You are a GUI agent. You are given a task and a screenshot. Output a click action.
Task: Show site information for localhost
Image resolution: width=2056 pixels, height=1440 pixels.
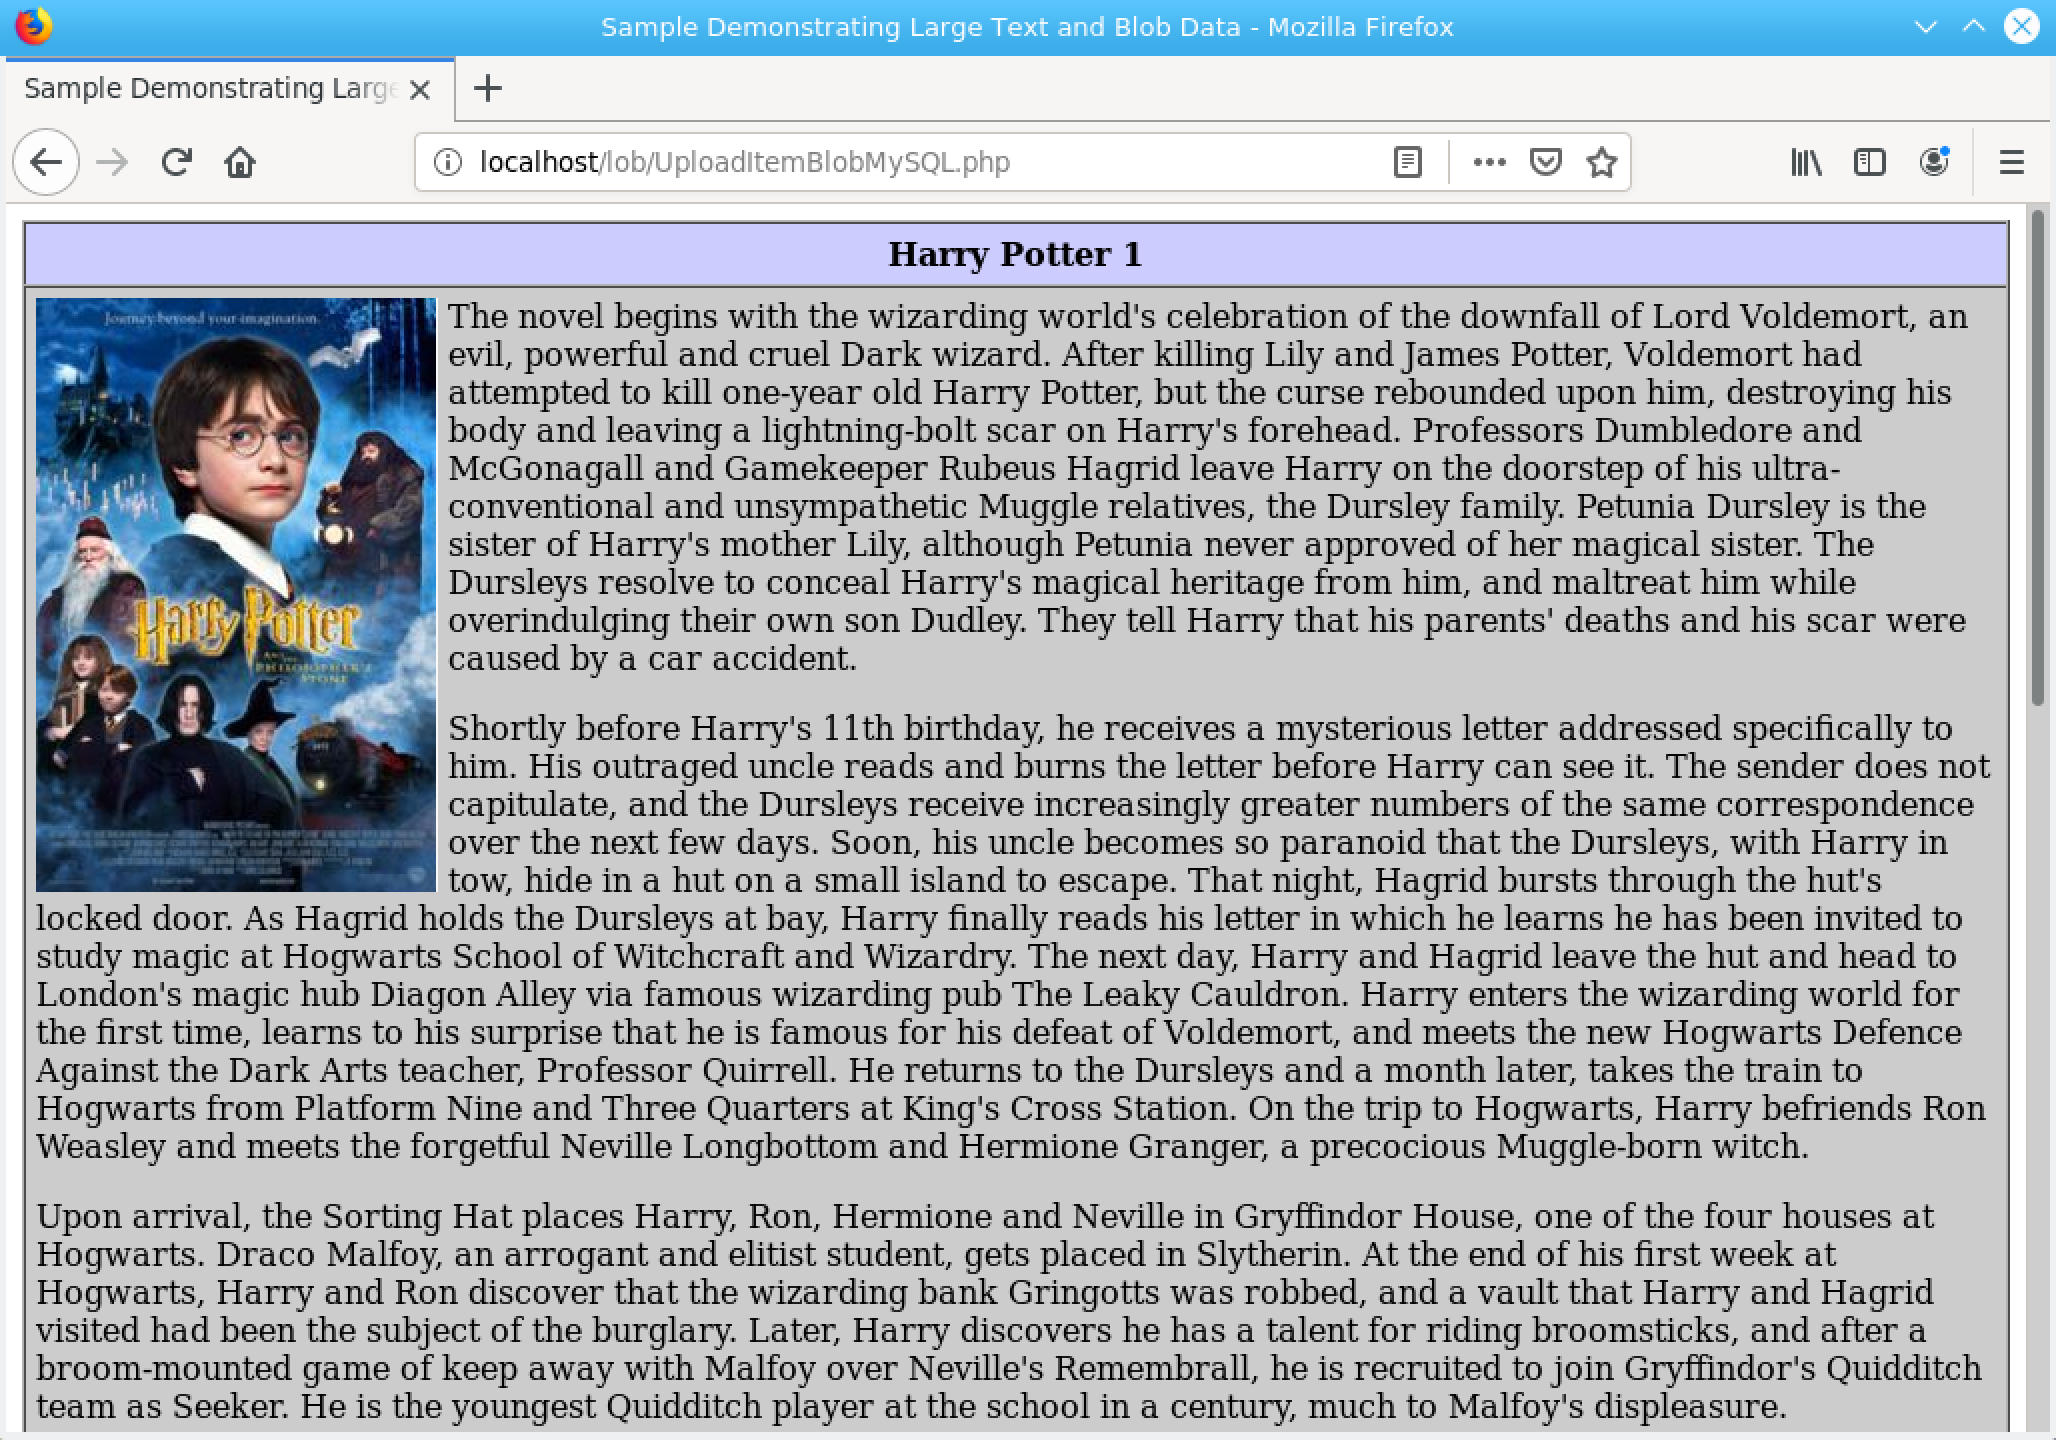click(x=447, y=162)
